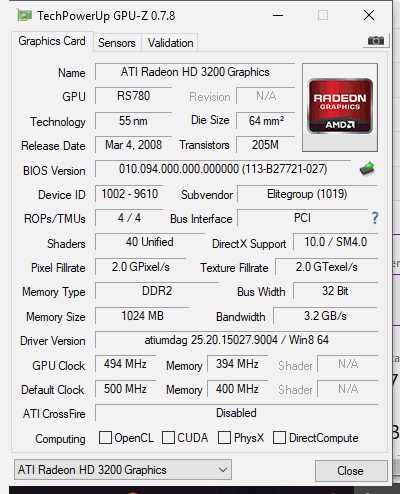This screenshot has width=400, height=494.
Task: Minimize the GPU-Z window
Action: point(278,15)
